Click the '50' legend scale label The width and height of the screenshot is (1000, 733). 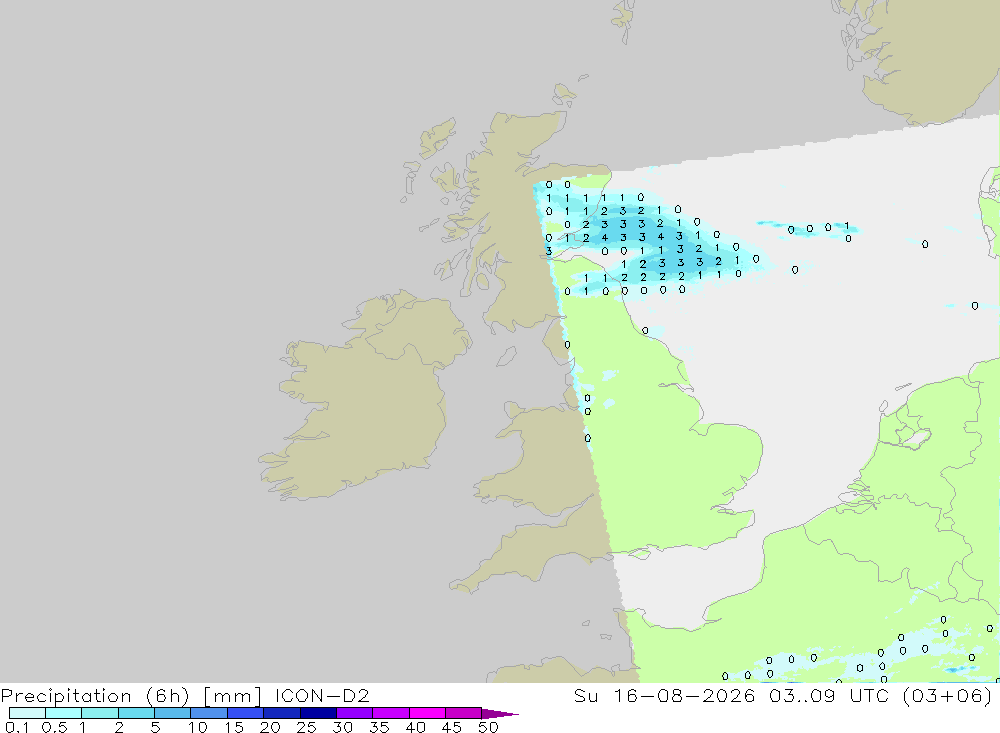coord(488,727)
